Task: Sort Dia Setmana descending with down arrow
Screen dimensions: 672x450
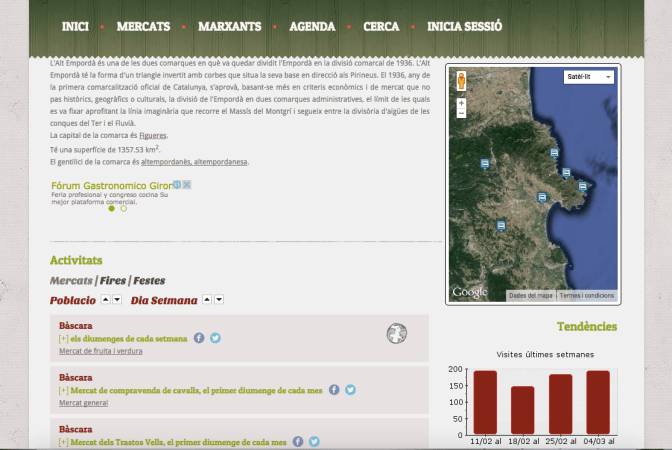Action: point(219,300)
